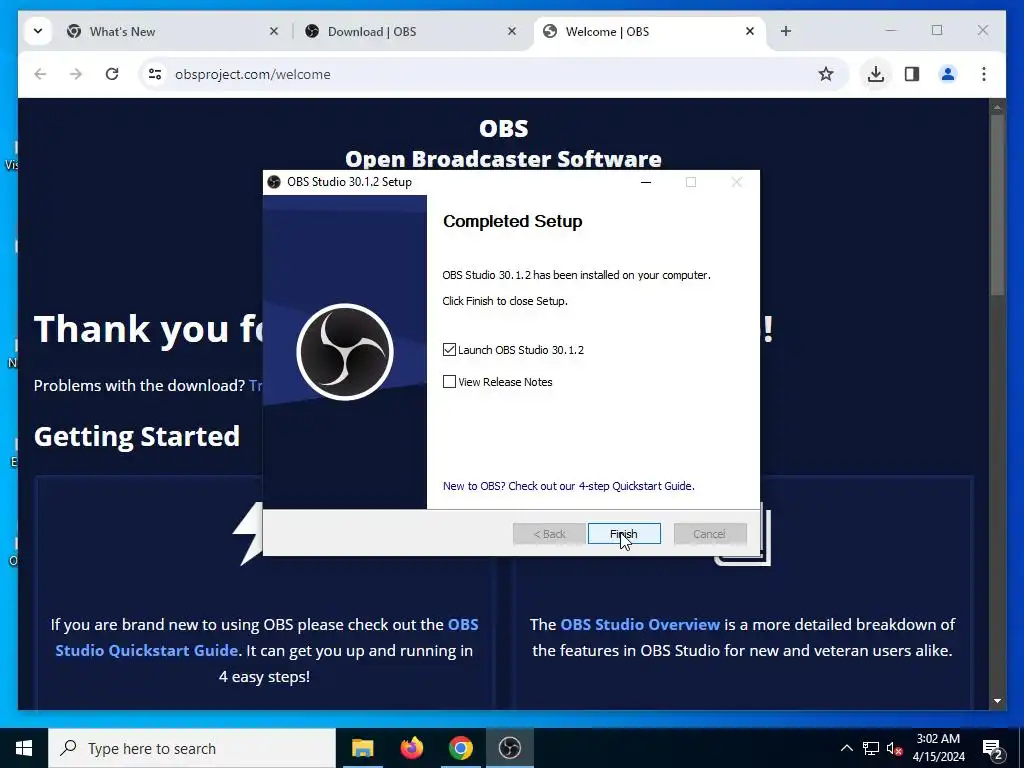Click the Finish button in OBS Setup
The height and width of the screenshot is (768, 1024).
tap(624, 534)
